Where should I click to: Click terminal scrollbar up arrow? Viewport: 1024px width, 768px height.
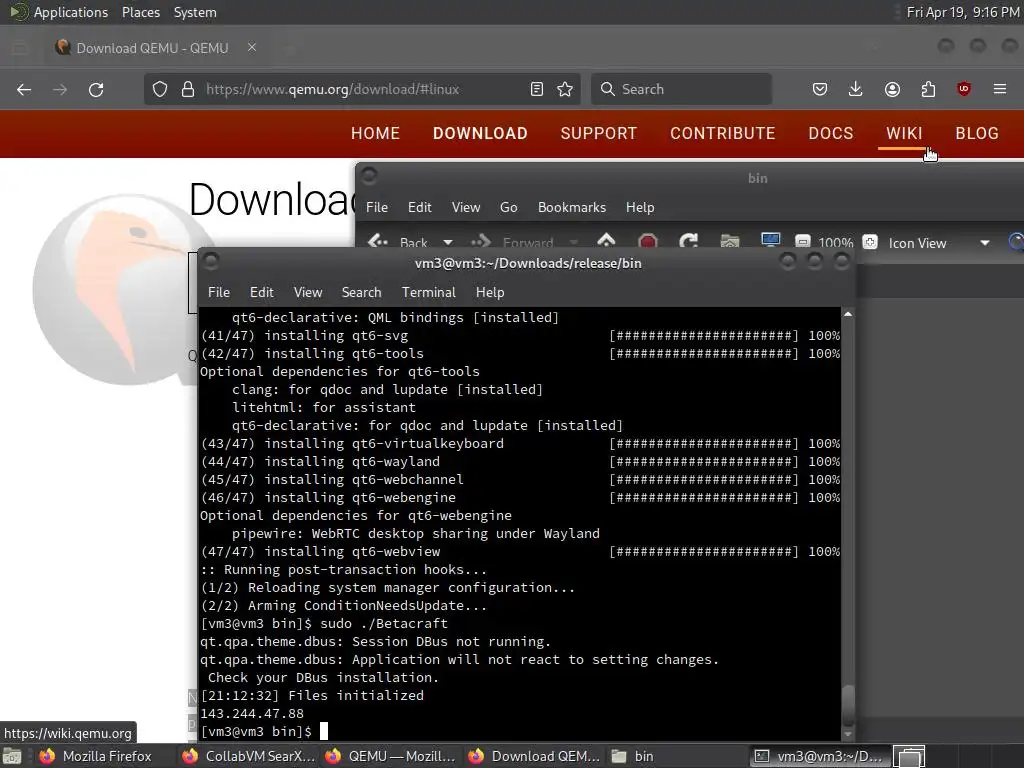848,314
